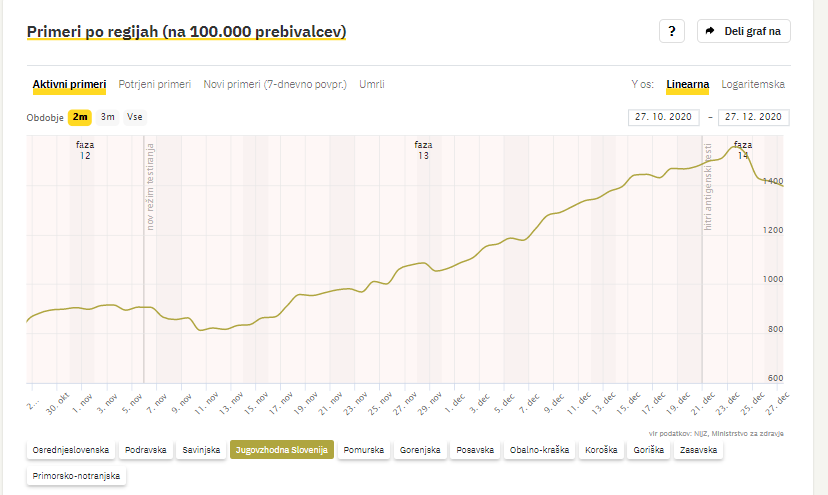Viewport: 828px width, 495px height.
Task: Set period to 3m
Action: pos(108,117)
